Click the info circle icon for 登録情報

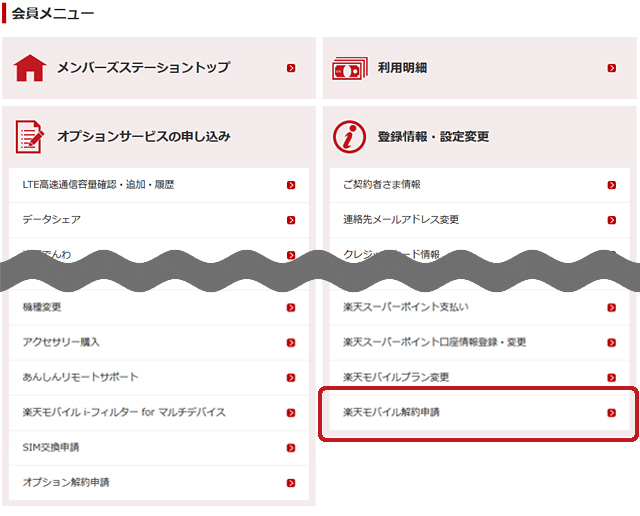point(349,137)
